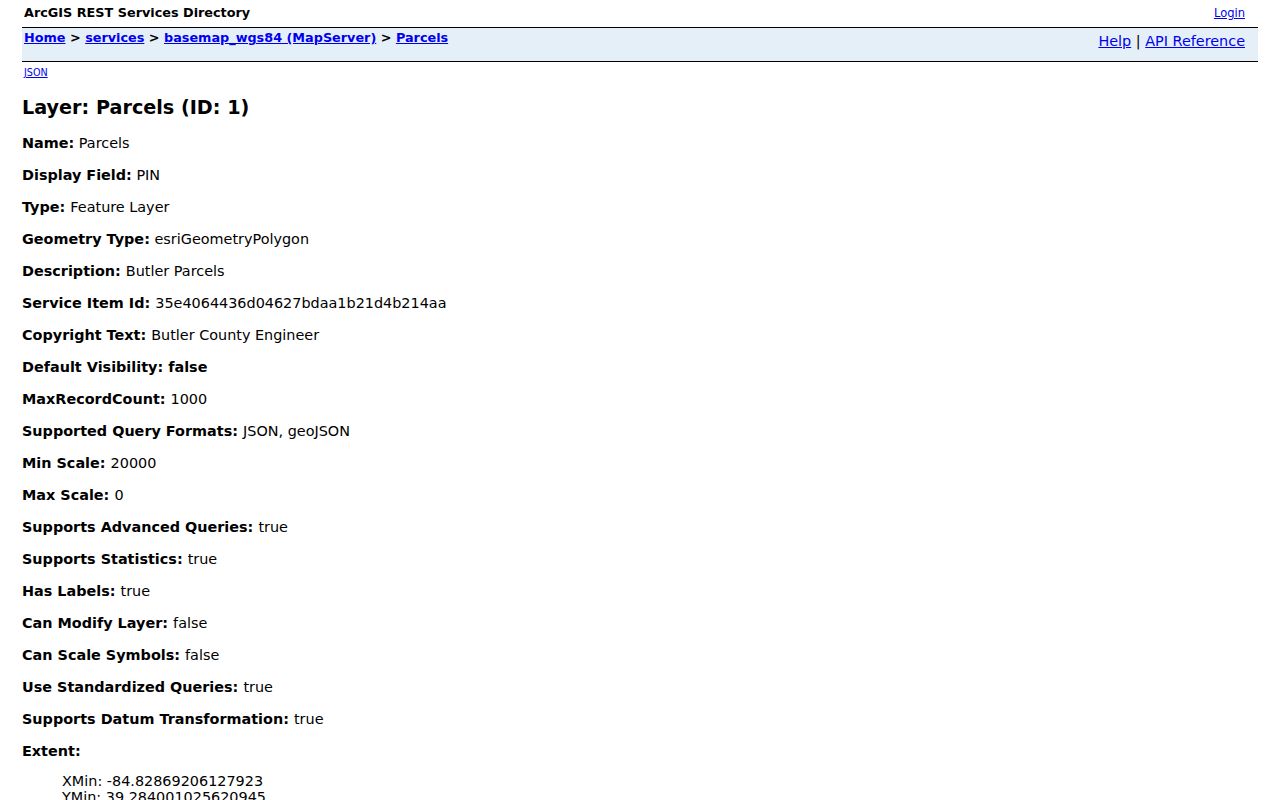Screen dimensions: 1280x800
Task: Select the Description text Butler Parcels
Action: pyautogui.click(x=175, y=271)
